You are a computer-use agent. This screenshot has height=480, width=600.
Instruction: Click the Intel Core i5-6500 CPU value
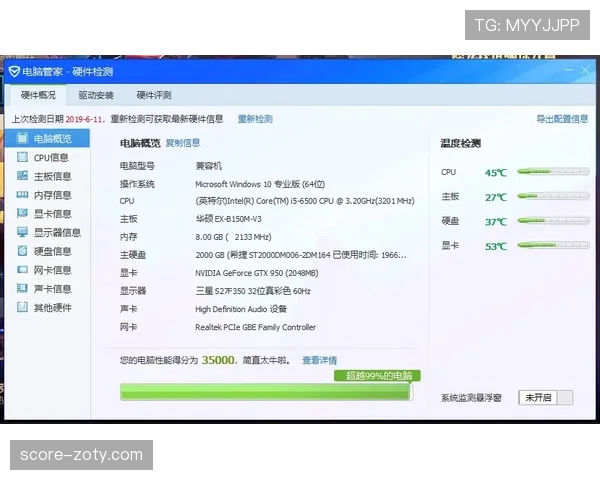(x=305, y=201)
